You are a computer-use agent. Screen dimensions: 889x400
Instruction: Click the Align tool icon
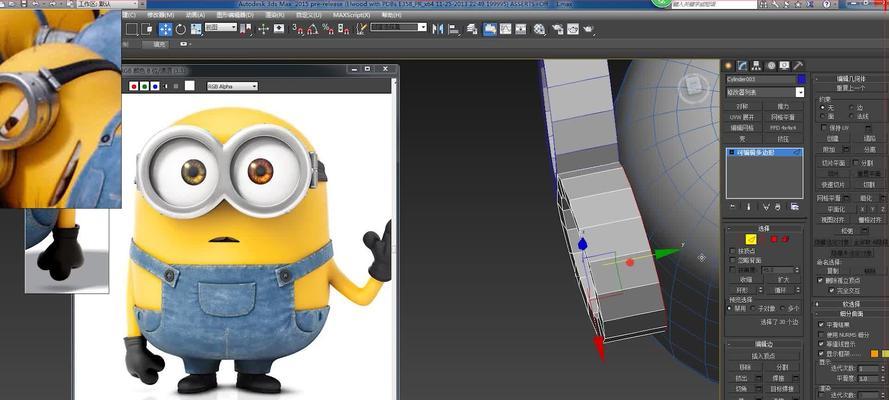click(454, 29)
